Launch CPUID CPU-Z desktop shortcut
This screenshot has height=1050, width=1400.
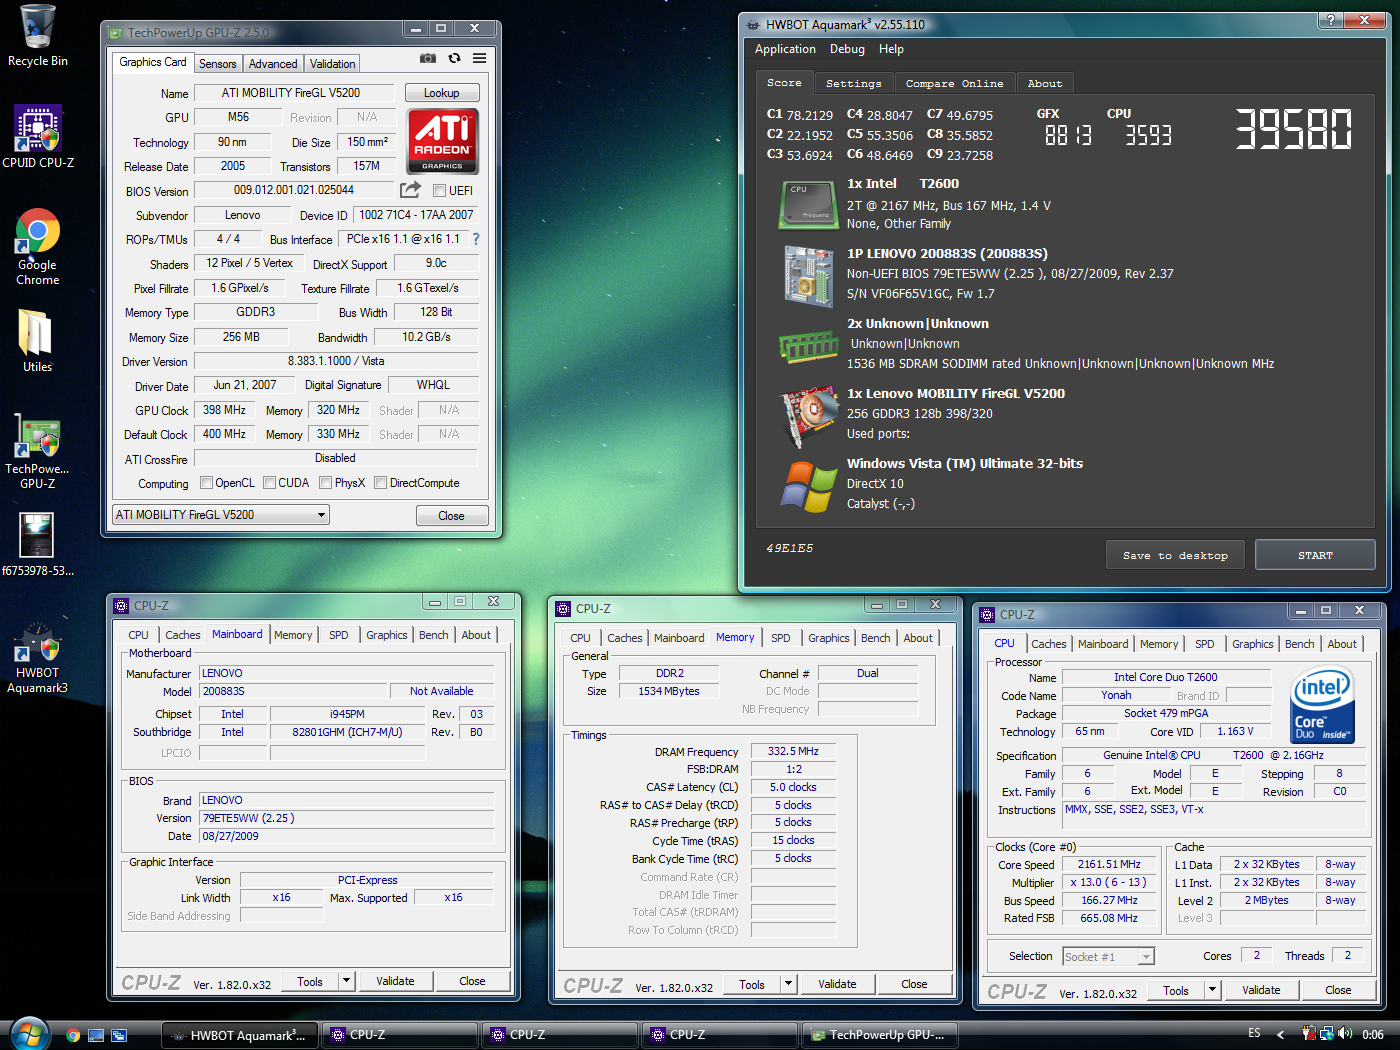click(38, 136)
